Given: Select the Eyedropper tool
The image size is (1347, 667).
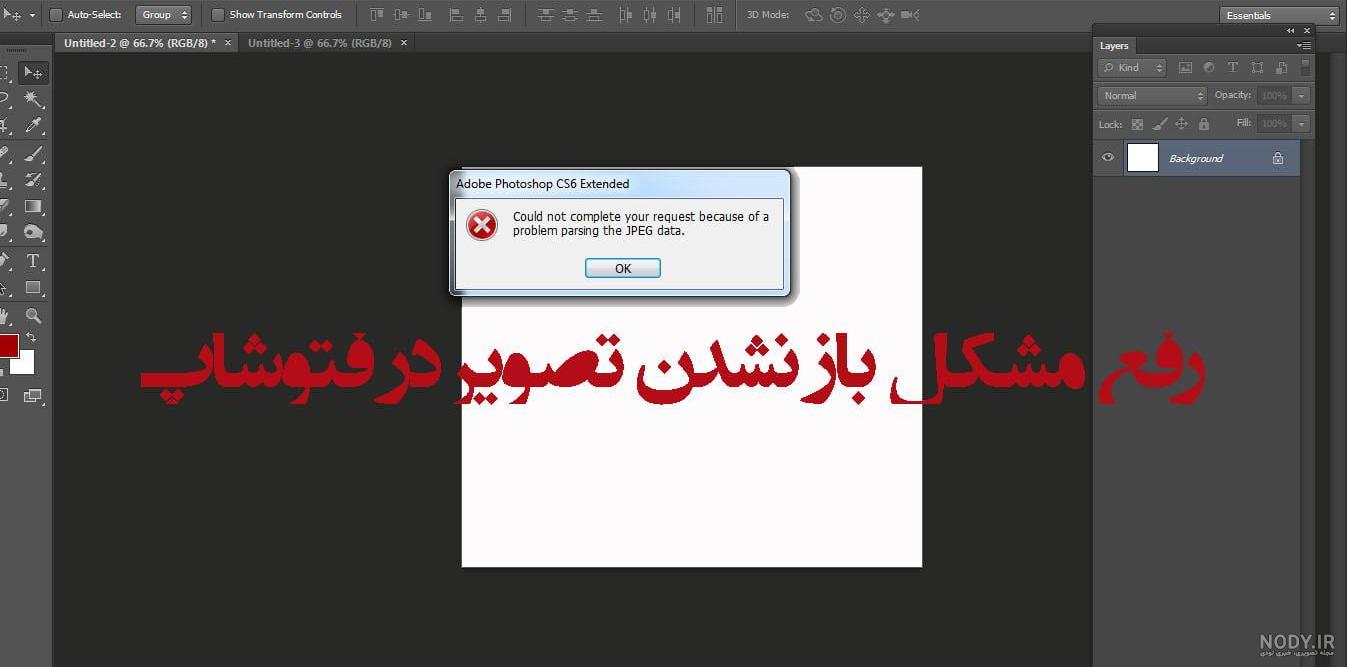Looking at the screenshot, I should coord(33,126).
